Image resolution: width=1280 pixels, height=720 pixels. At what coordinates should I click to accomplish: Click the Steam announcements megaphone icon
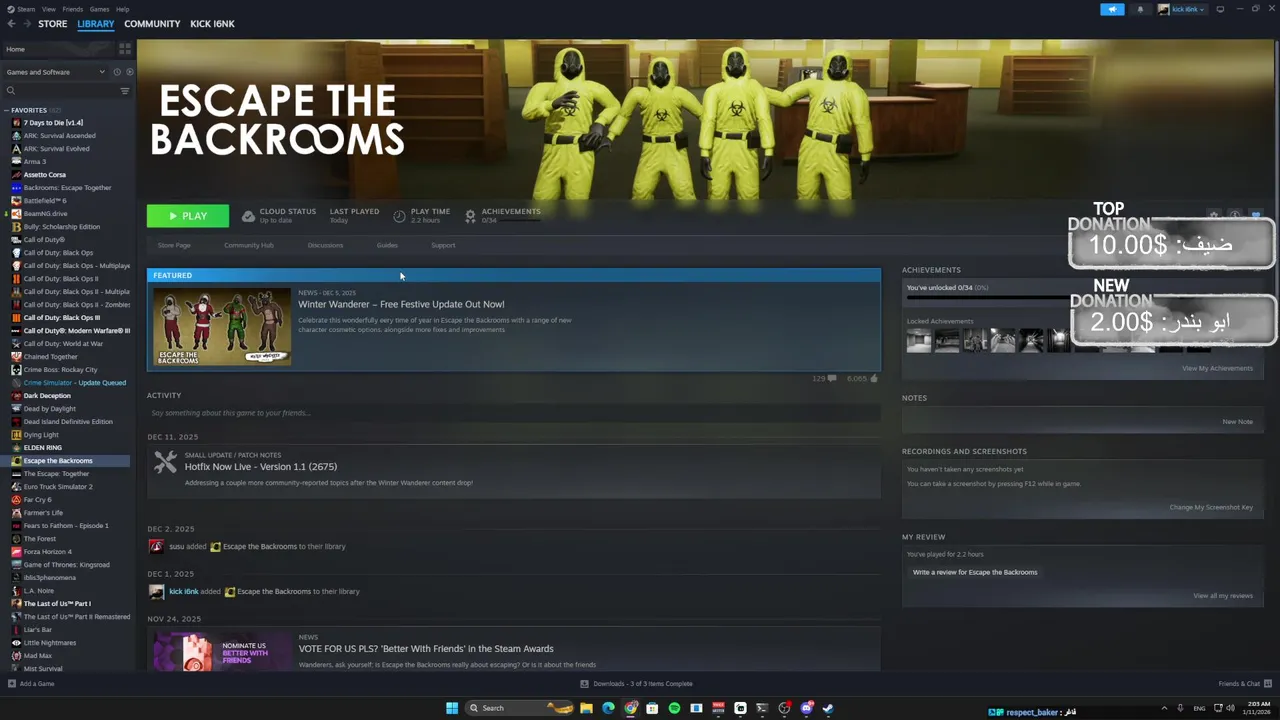point(1112,9)
